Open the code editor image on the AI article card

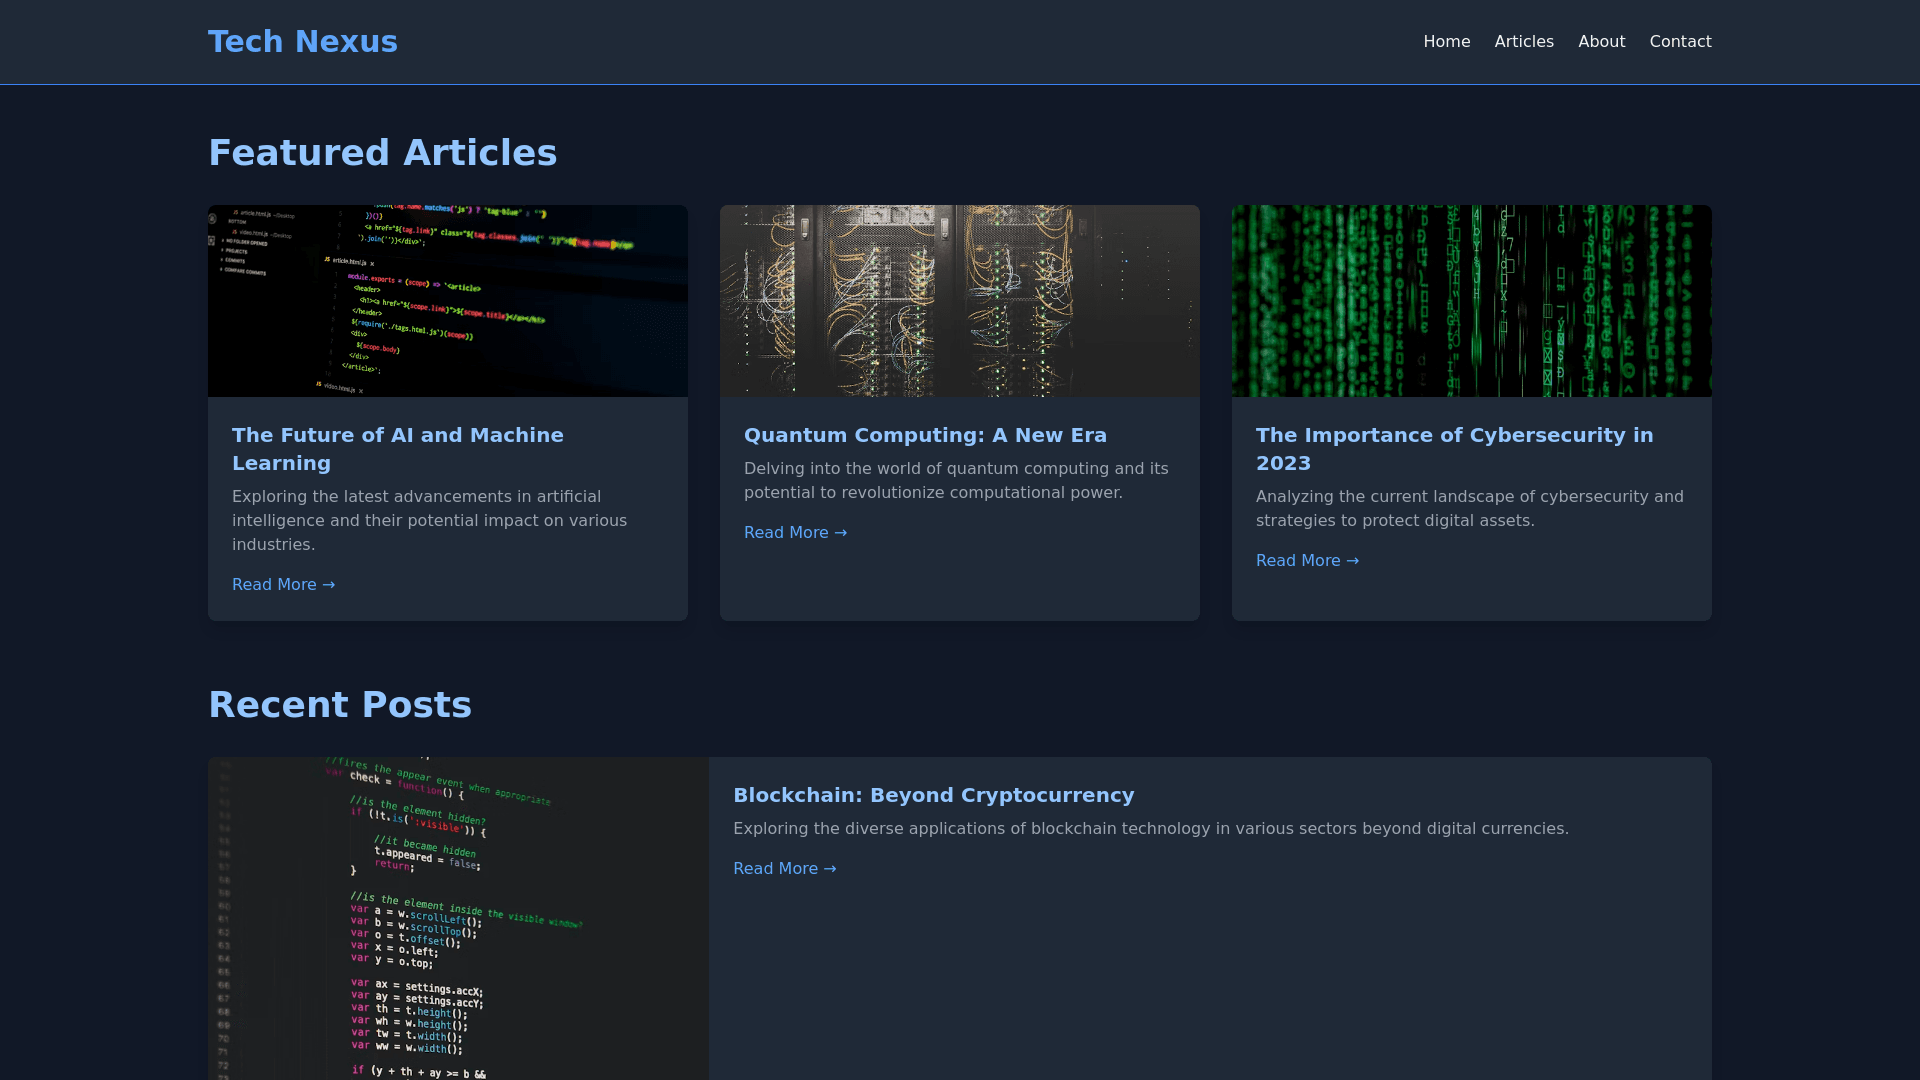(447, 300)
